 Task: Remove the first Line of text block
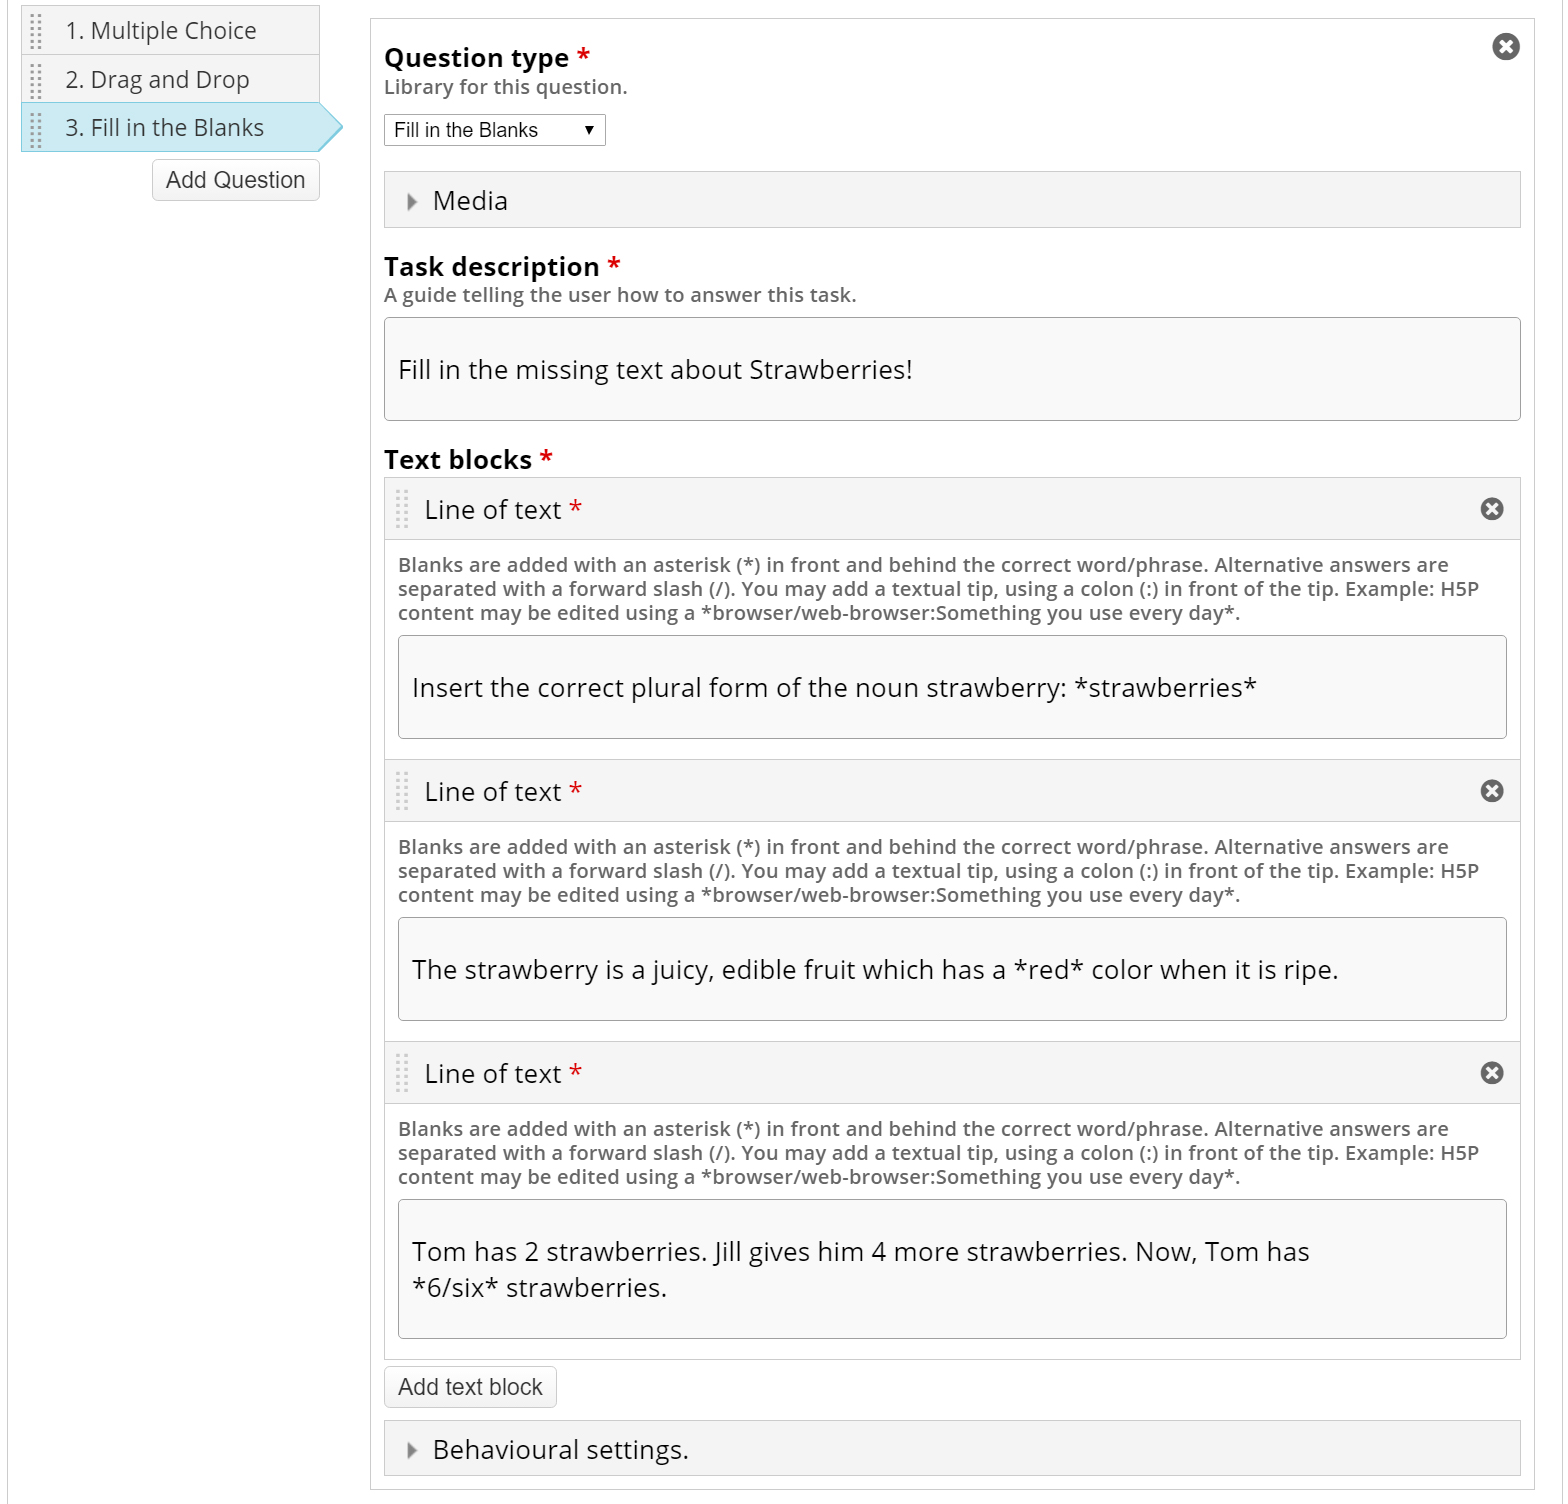(1491, 509)
